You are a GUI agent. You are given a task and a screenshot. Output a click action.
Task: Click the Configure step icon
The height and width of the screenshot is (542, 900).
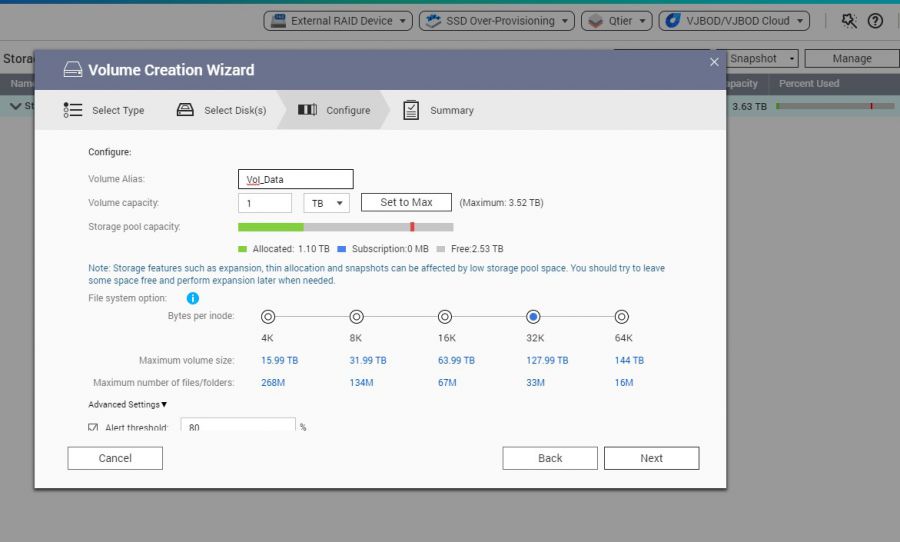[x=307, y=110]
